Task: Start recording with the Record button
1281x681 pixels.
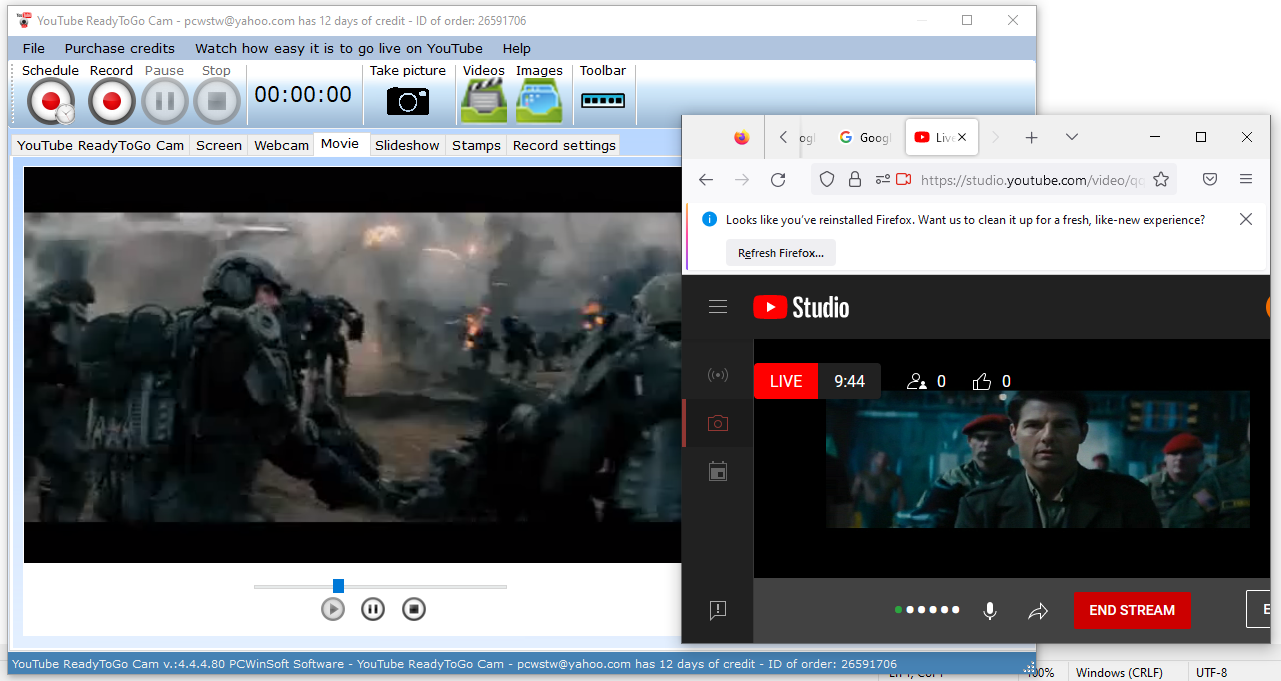Action: point(111,101)
